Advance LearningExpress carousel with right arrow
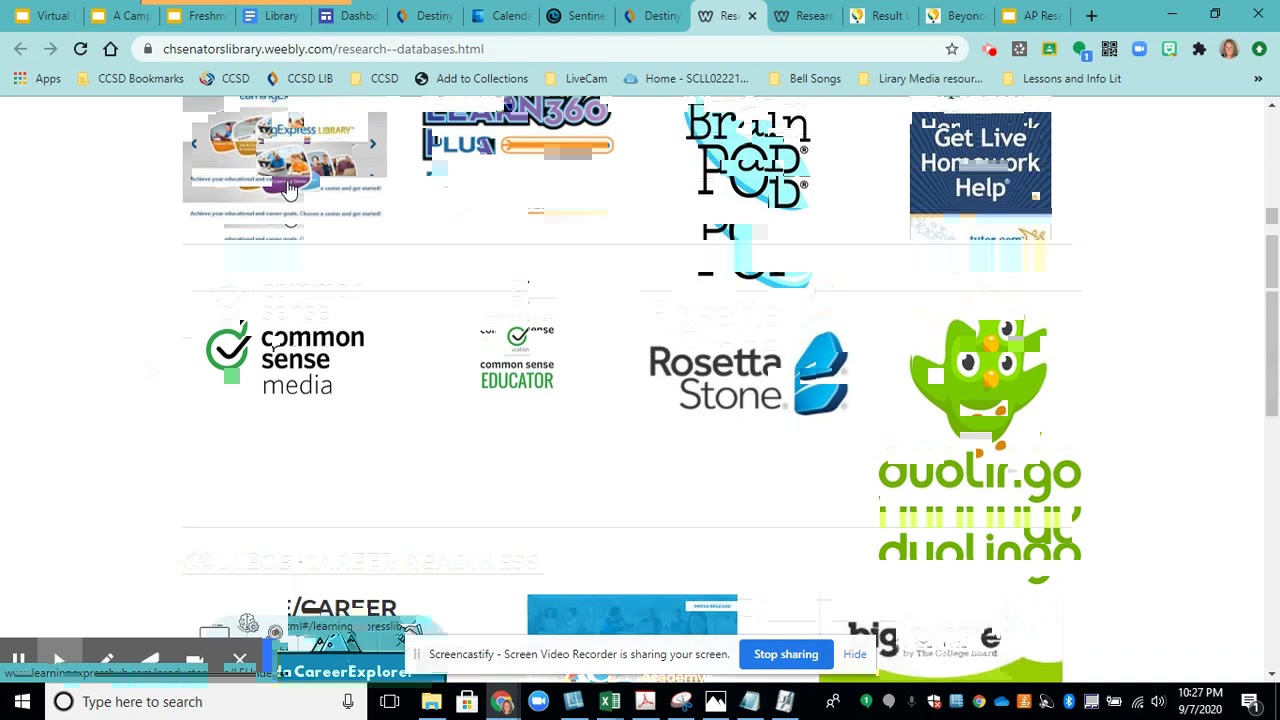The height and width of the screenshot is (720, 1280). (372, 144)
